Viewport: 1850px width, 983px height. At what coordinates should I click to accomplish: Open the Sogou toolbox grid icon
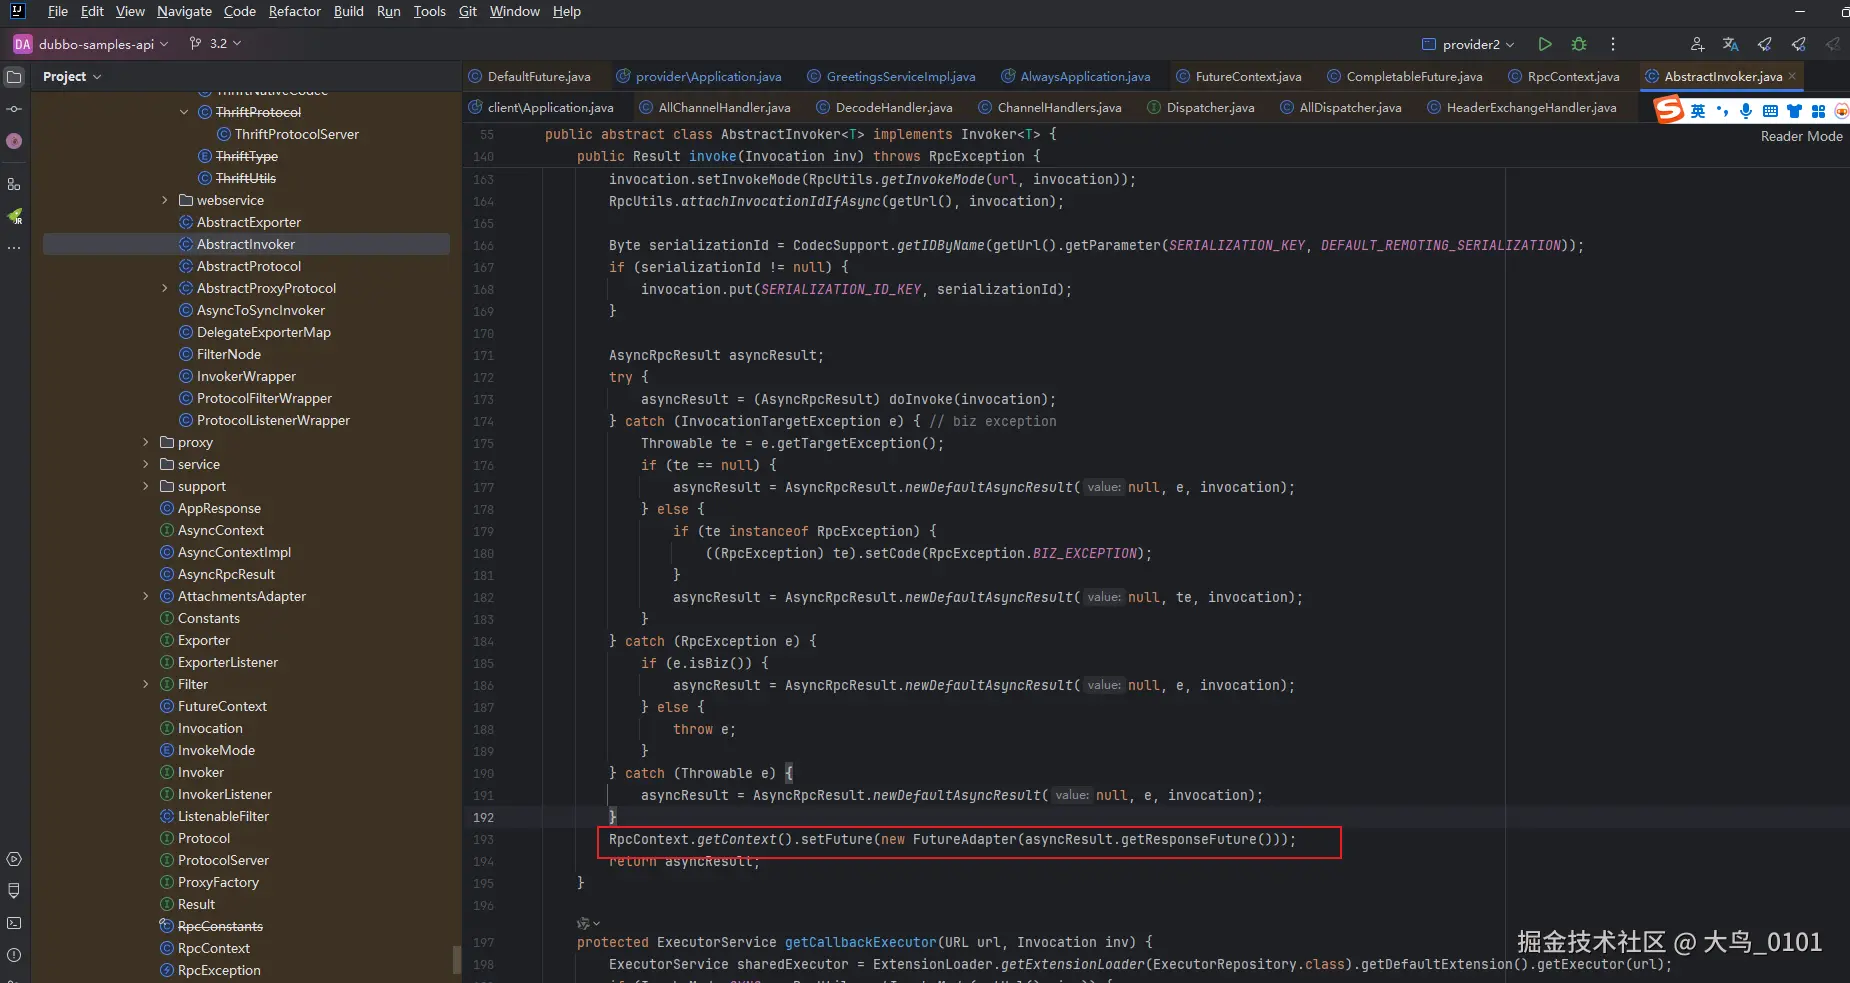1818,111
